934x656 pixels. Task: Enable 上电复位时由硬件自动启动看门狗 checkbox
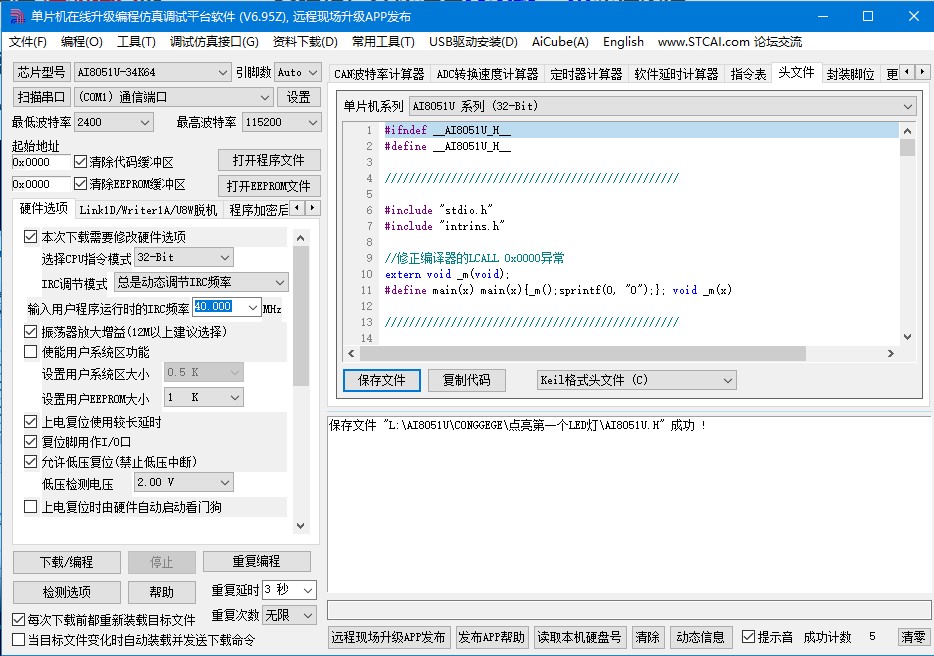point(30,506)
